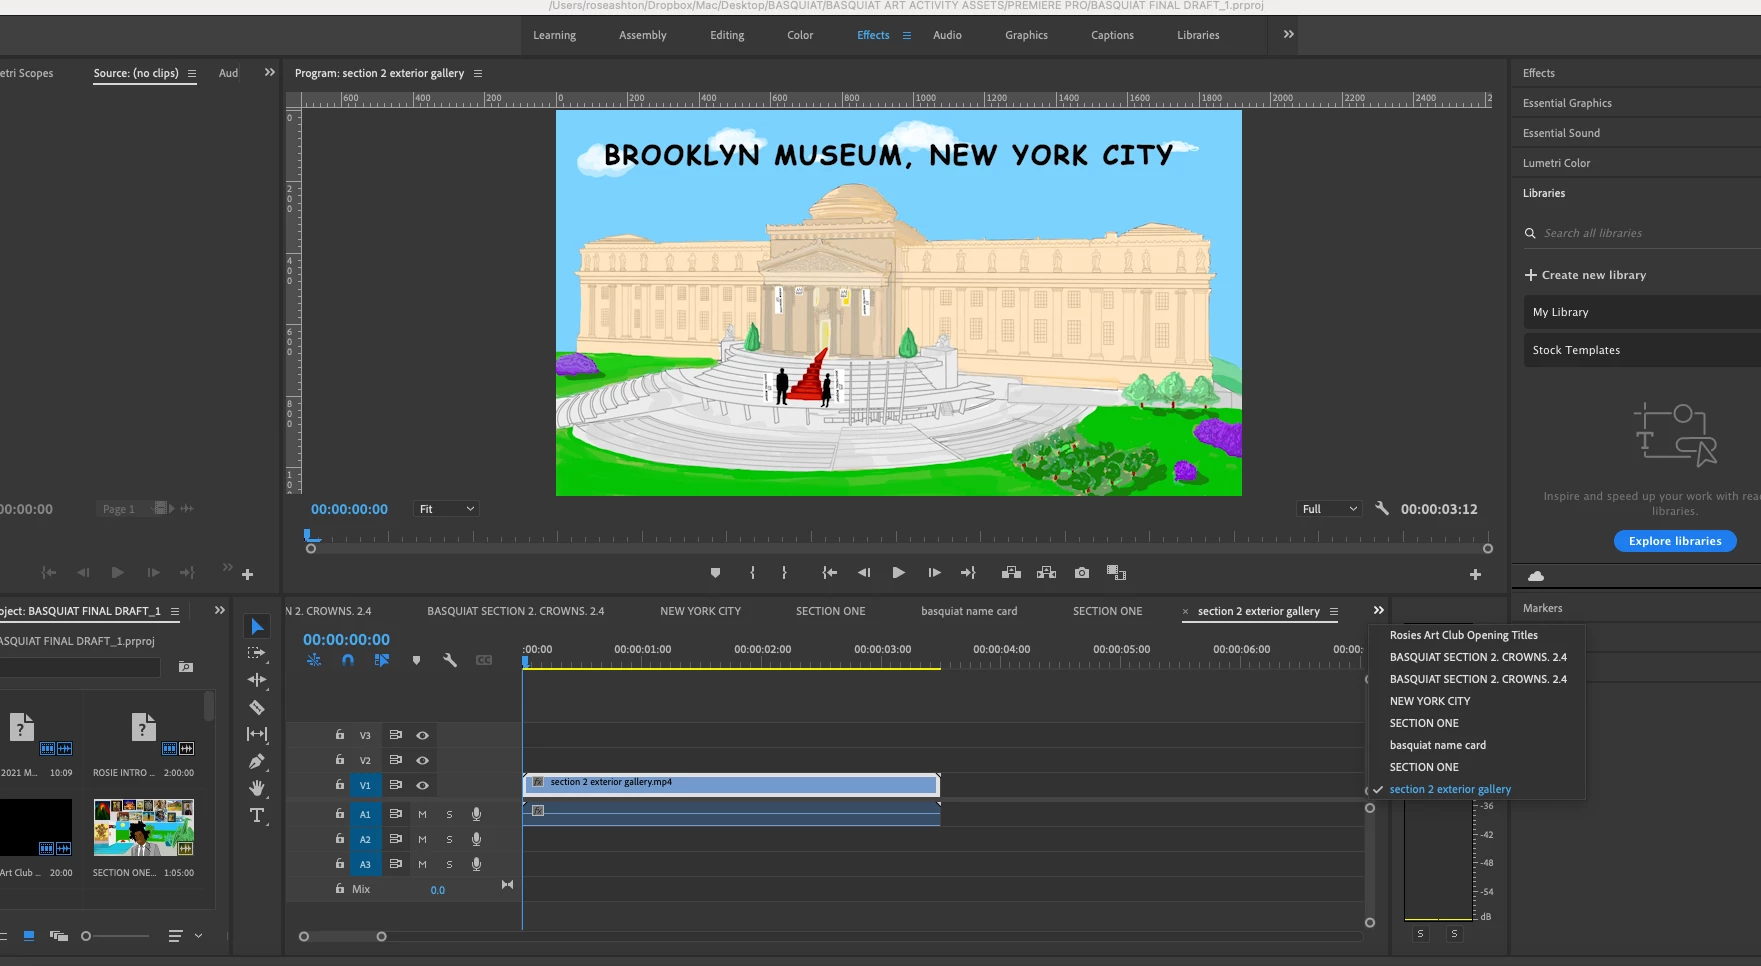Select the Track Select Forward tool

257,653
